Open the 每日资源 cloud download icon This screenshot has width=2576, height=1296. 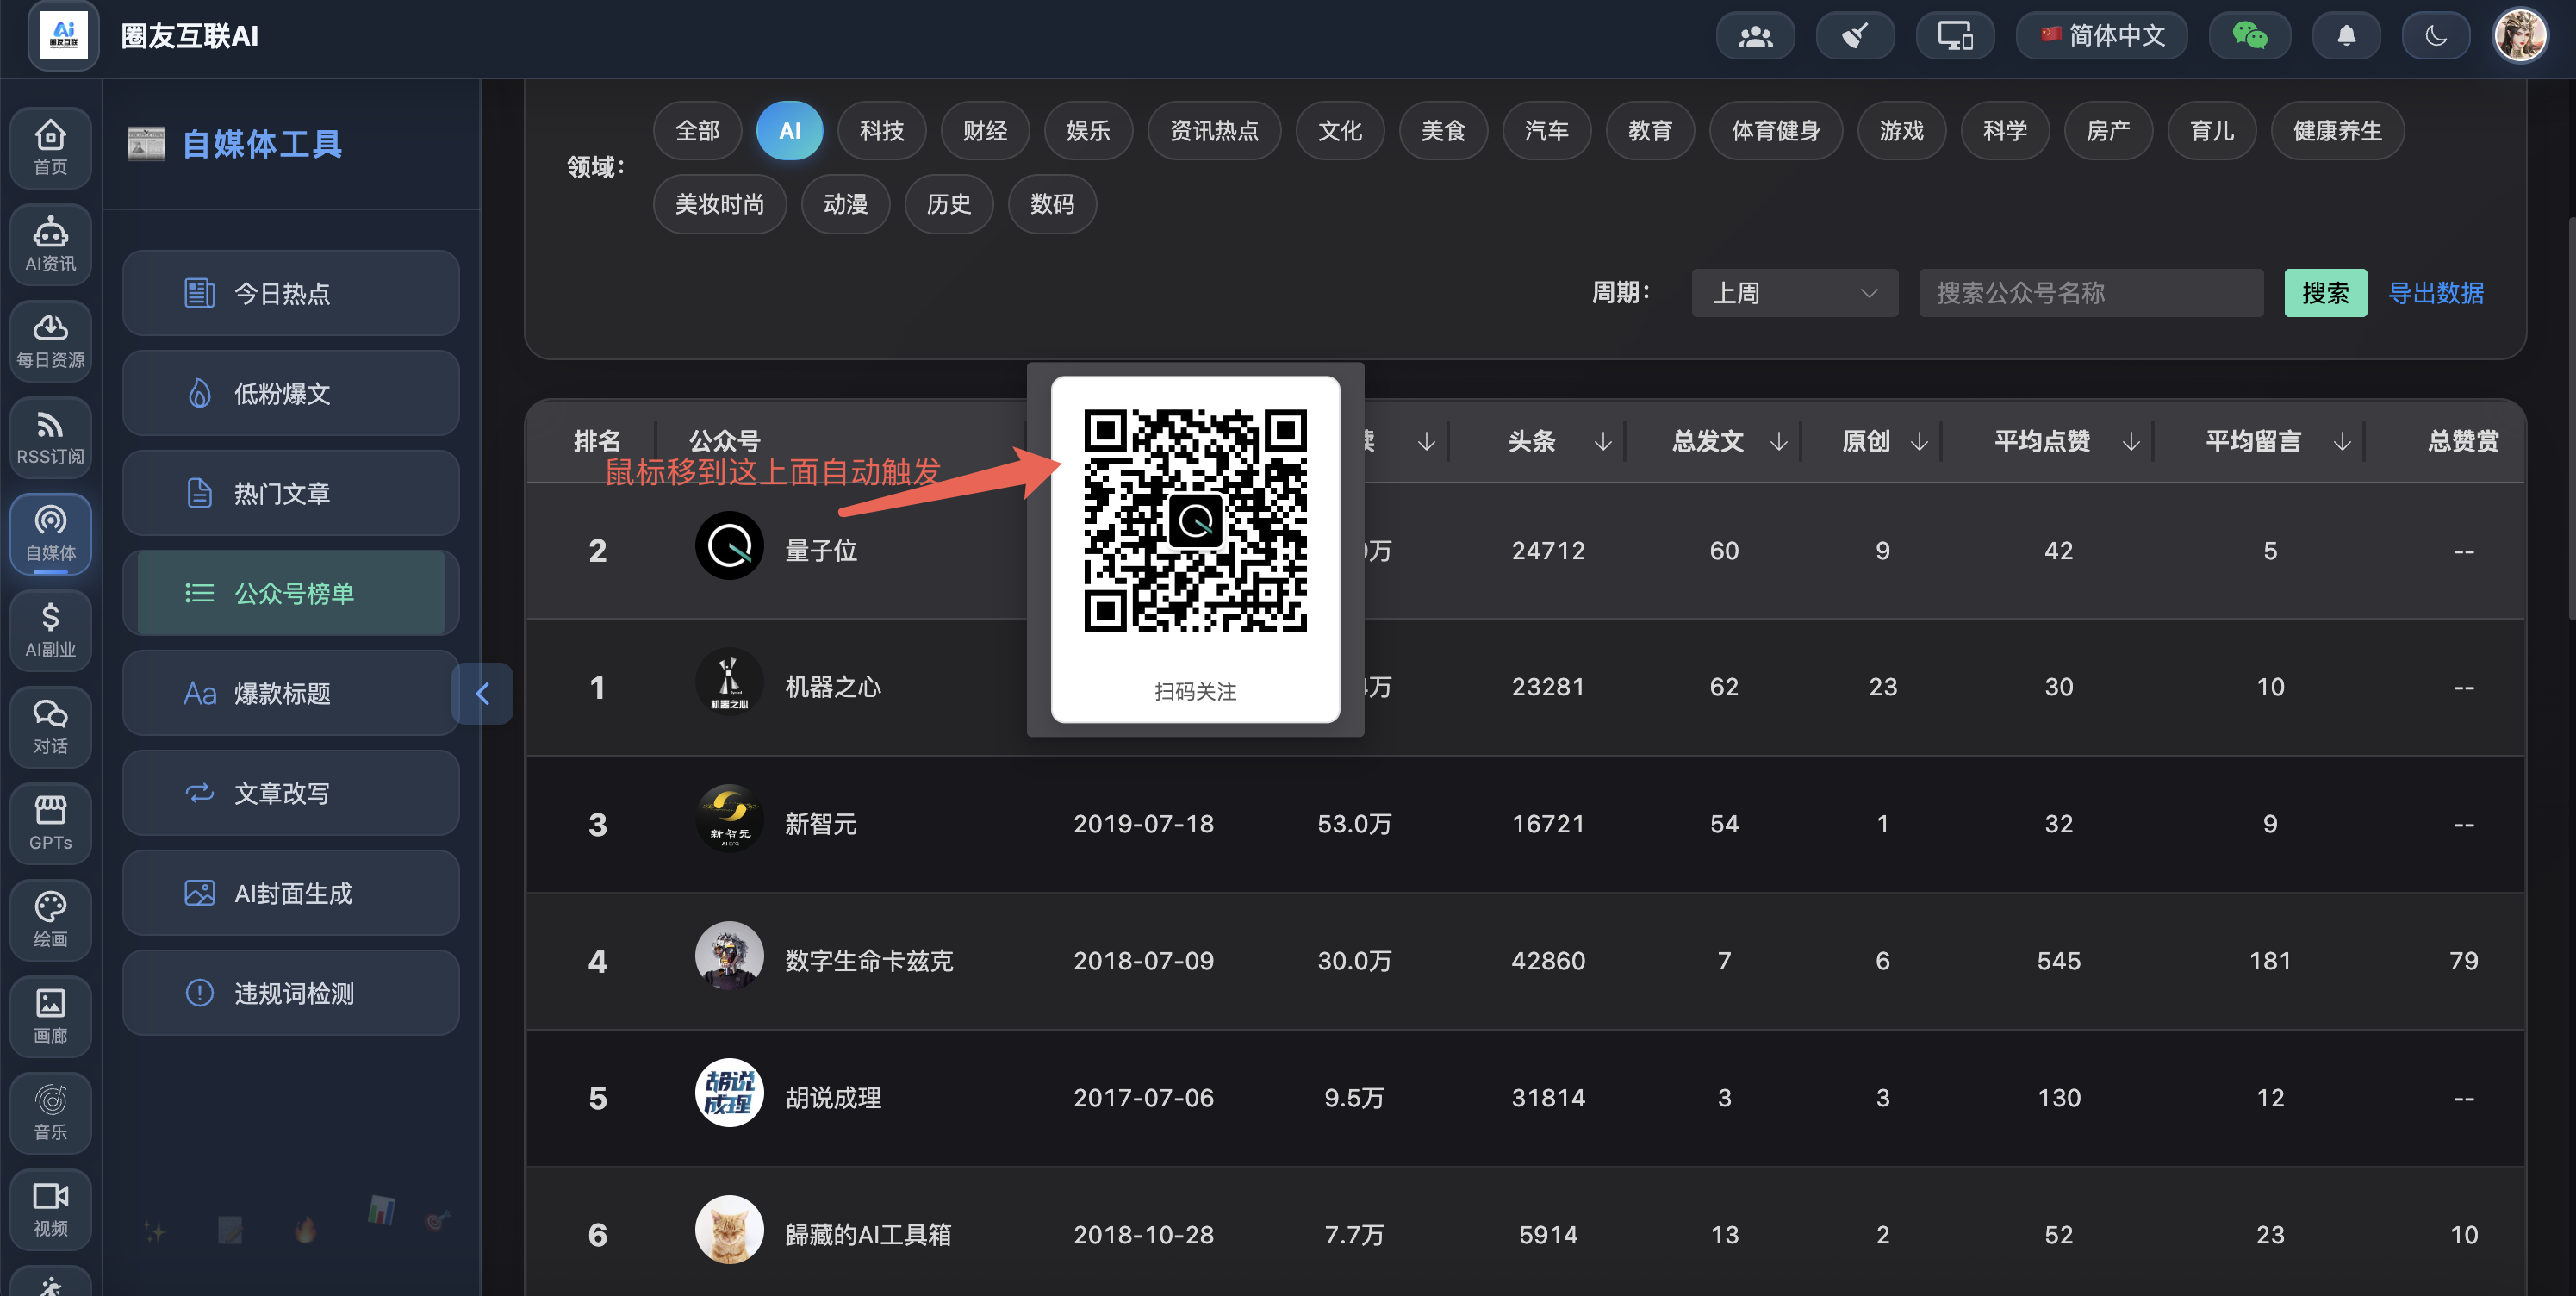50,340
